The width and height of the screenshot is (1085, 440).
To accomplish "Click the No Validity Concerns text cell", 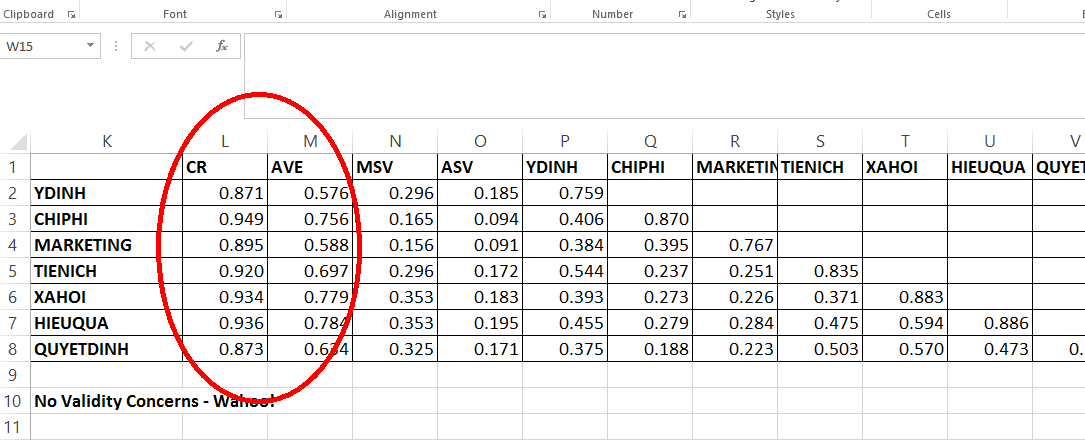I will pyautogui.click(x=150, y=401).
